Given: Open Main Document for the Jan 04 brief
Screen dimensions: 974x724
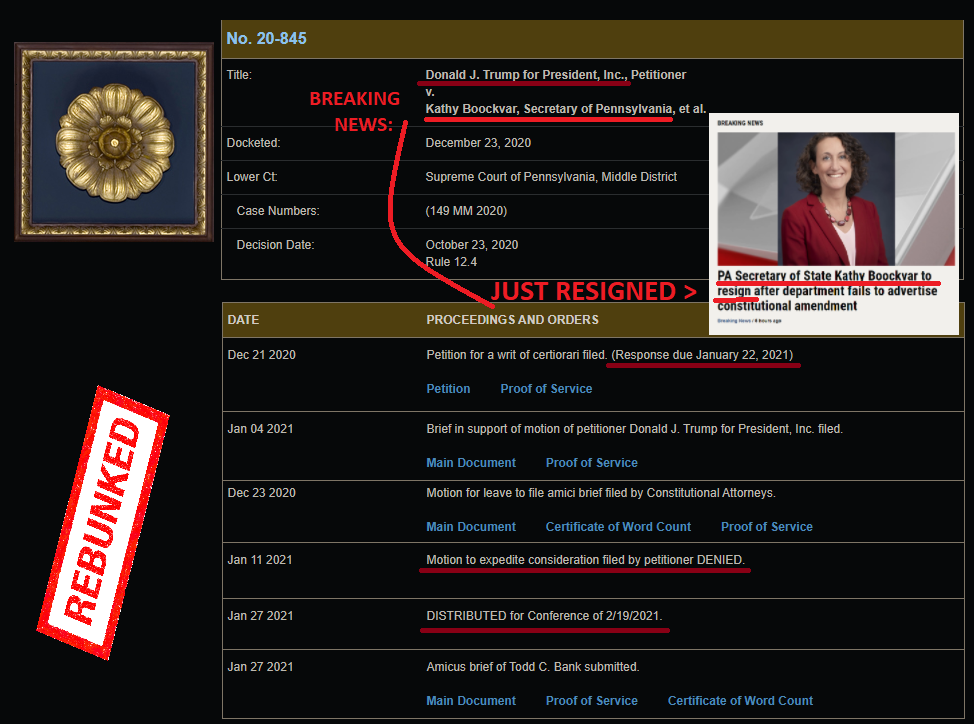Looking at the screenshot, I should 471,463.
